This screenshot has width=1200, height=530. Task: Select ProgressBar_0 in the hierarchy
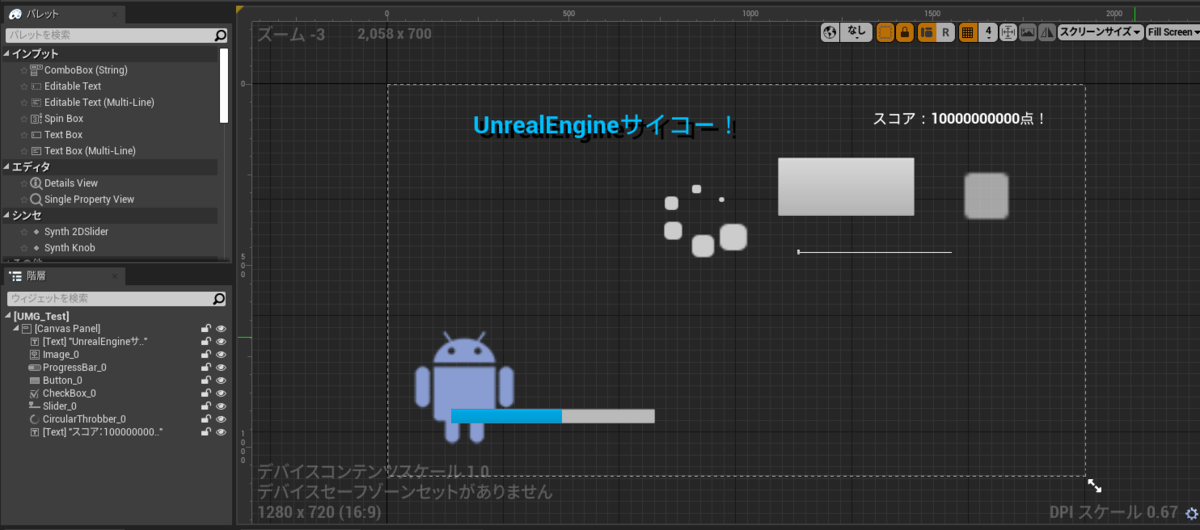point(74,367)
